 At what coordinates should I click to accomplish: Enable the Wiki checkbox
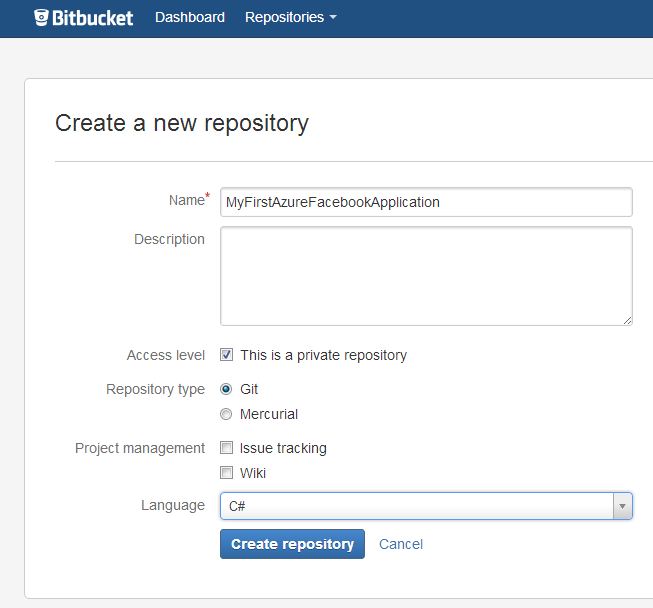(x=227, y=473)
